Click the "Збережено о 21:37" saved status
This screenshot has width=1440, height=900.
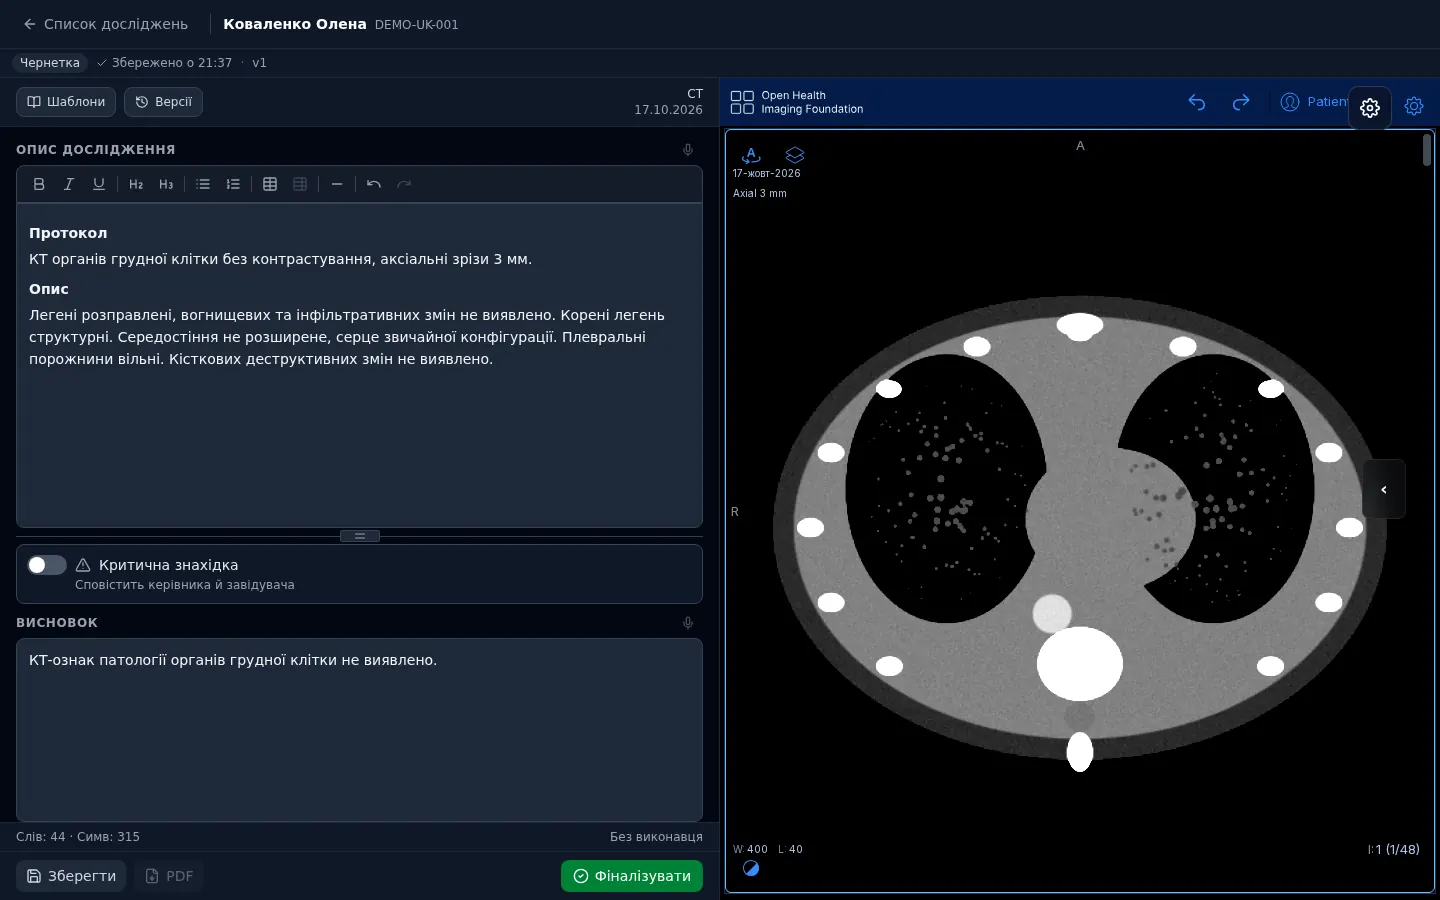tap(164, 63)
